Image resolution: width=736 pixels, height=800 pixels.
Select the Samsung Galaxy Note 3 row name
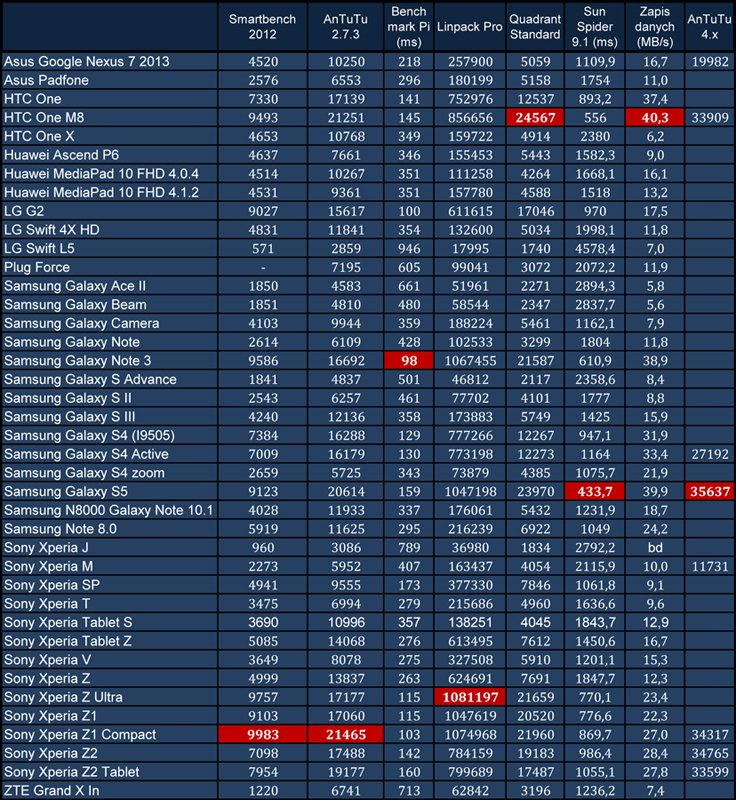(78, 361)
